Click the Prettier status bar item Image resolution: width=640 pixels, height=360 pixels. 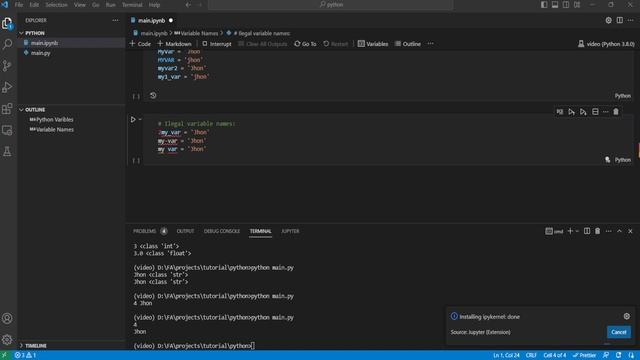click(x=584, y=355)
